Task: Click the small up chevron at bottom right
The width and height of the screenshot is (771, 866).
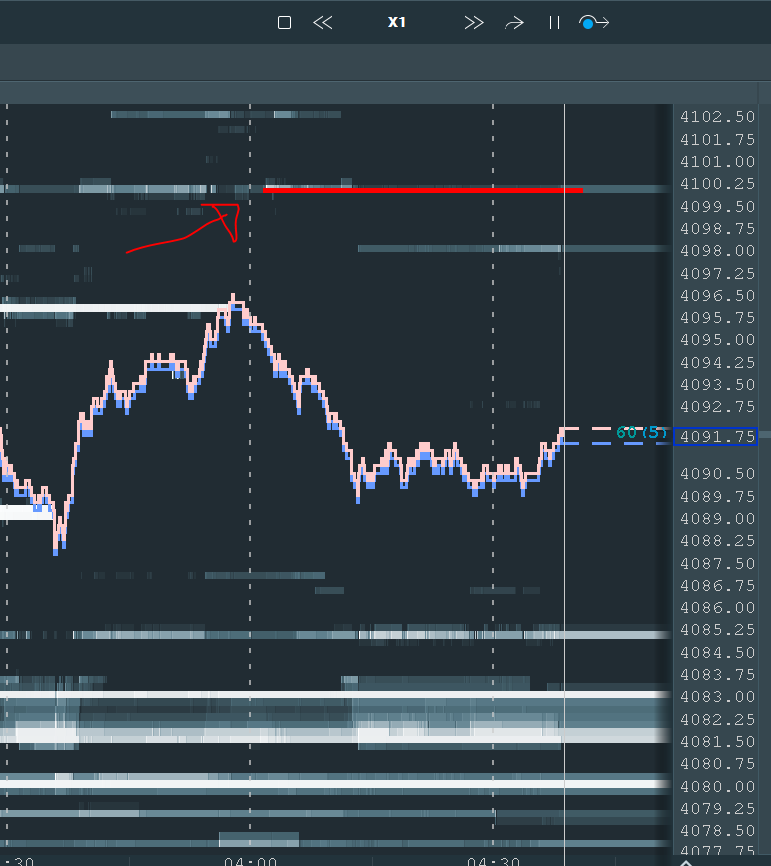Action: (686, 860)
